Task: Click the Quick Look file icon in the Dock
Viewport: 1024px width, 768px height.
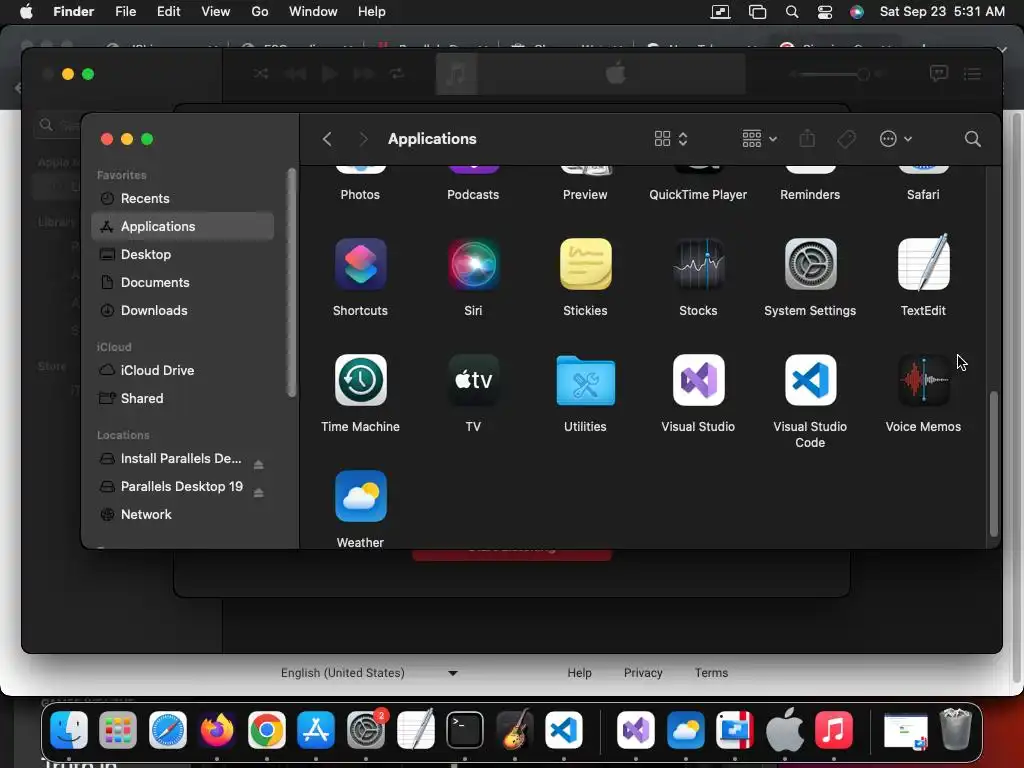Action: [x=906, y=731]
